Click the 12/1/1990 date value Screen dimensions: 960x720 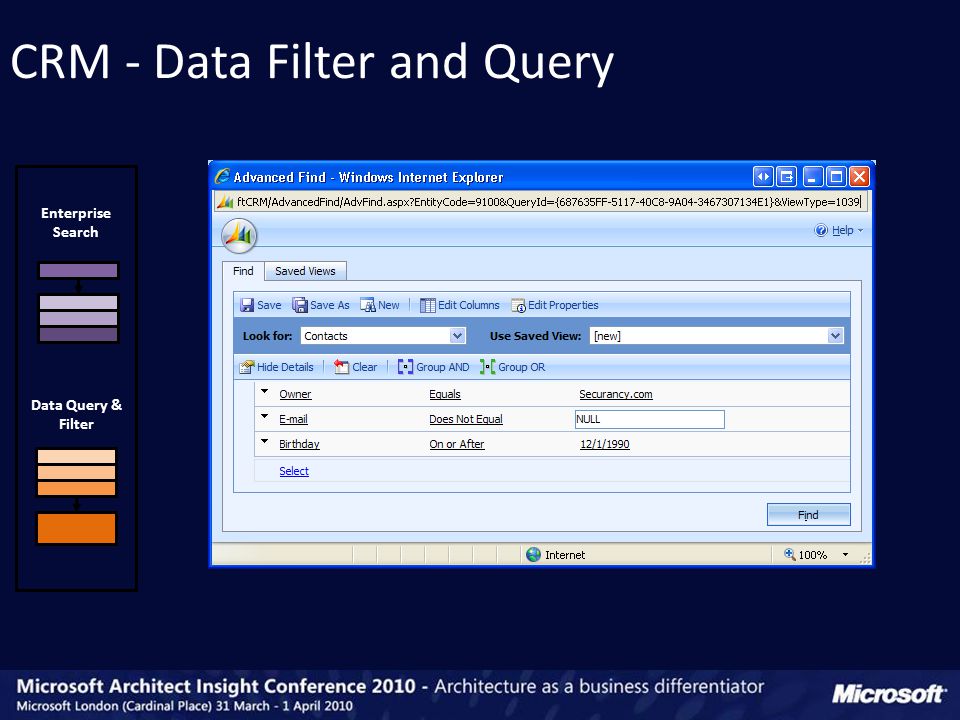click(x=605, y=444)
